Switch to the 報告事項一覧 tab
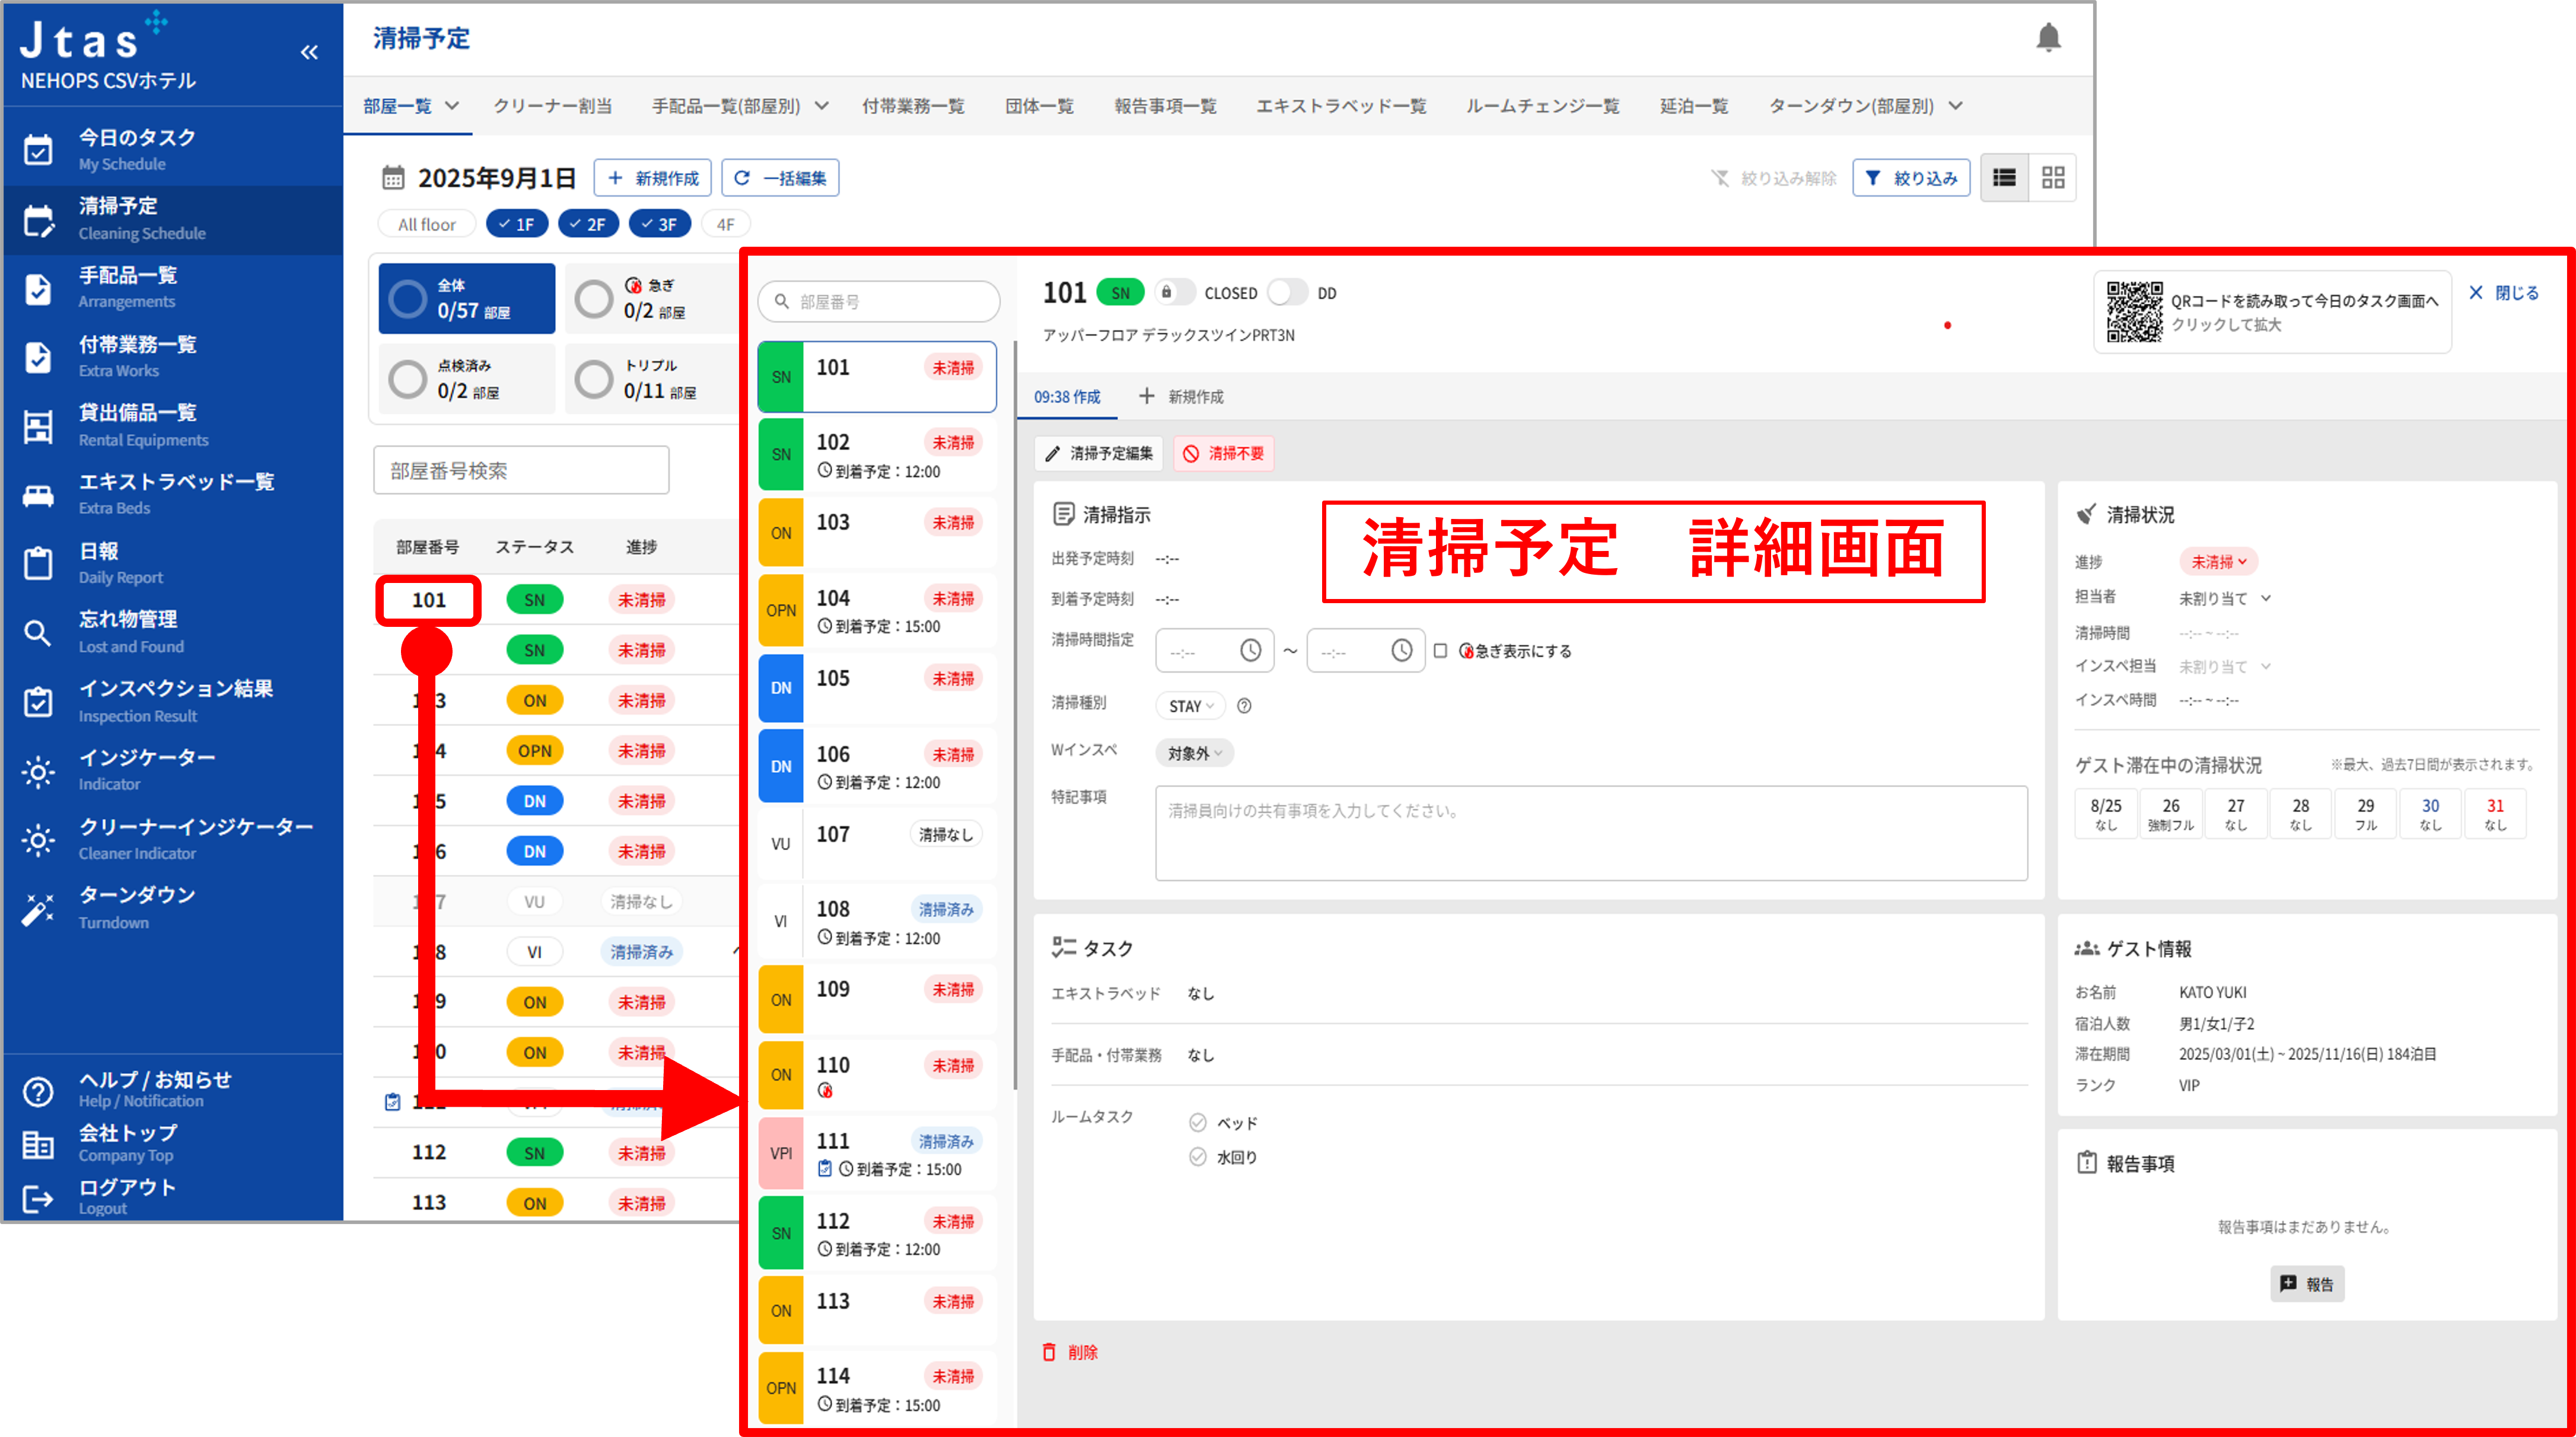Image resolution: width=2576 pixels, height=1437 pixels. pyautogui.click(x=1165, y=106)
